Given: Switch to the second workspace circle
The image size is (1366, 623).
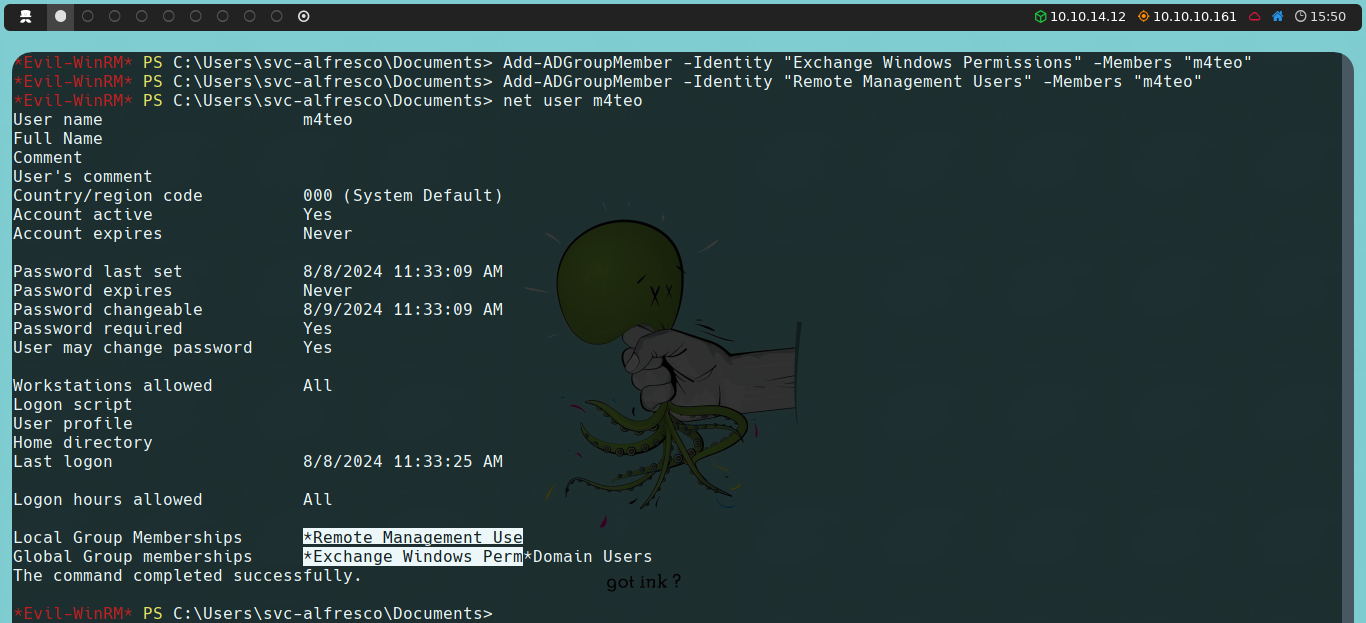Looking at the screenshot, I should (88, 16).
